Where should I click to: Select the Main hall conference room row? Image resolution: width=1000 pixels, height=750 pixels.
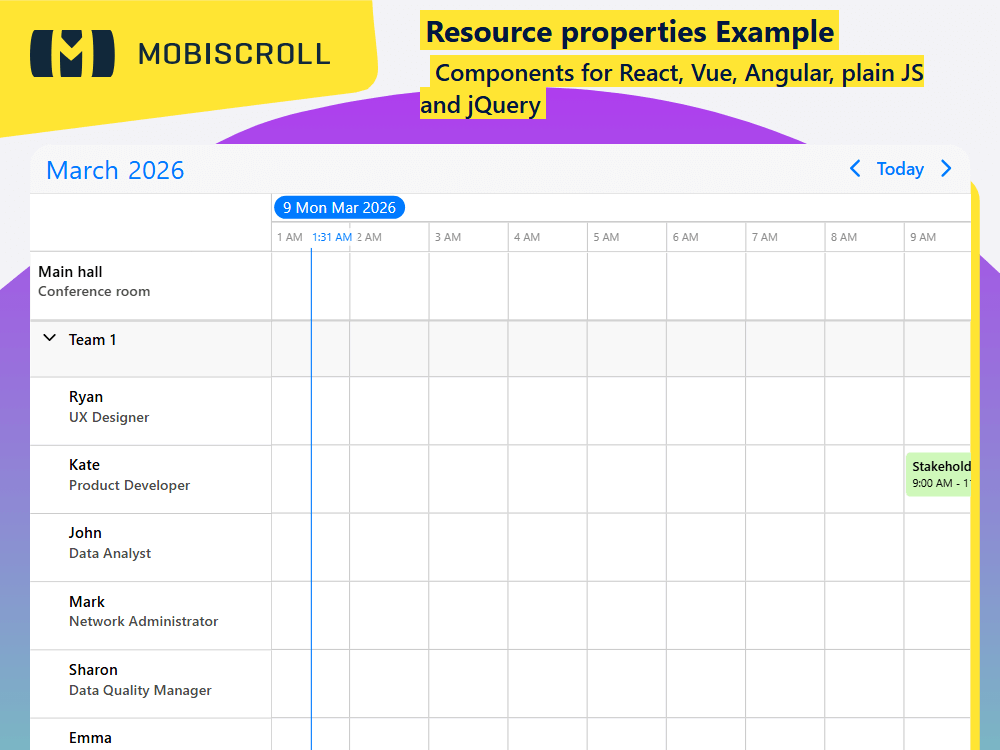coord(94,281)
